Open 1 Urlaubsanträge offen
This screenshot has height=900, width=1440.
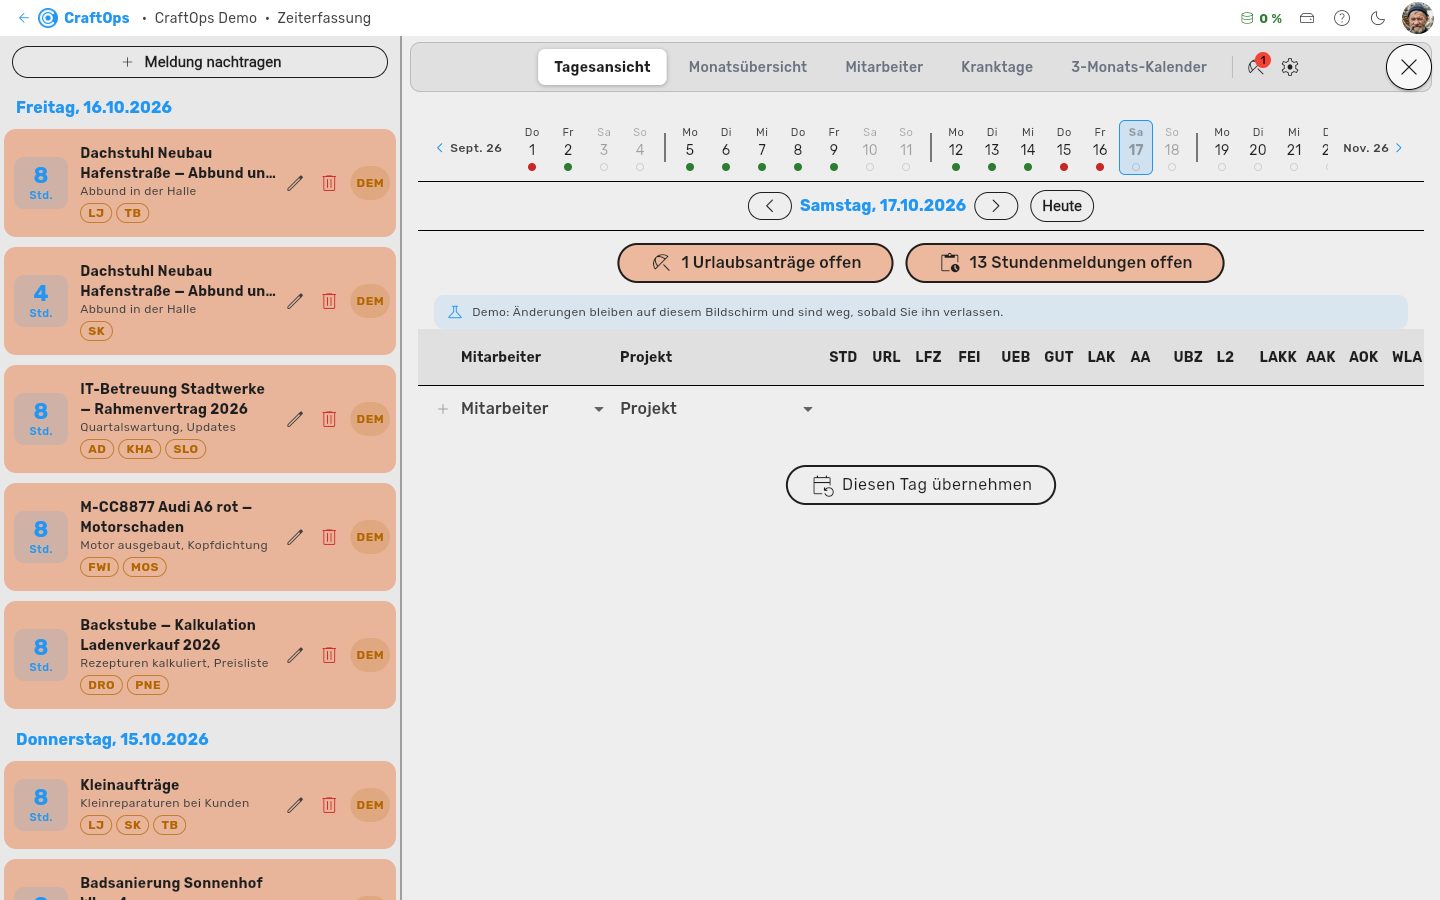[x=755, y=263]
